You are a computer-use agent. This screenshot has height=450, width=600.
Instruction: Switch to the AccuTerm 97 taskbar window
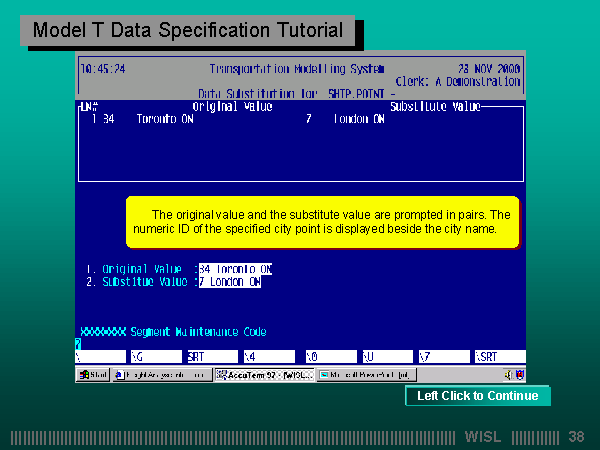[x=264, y=375]
